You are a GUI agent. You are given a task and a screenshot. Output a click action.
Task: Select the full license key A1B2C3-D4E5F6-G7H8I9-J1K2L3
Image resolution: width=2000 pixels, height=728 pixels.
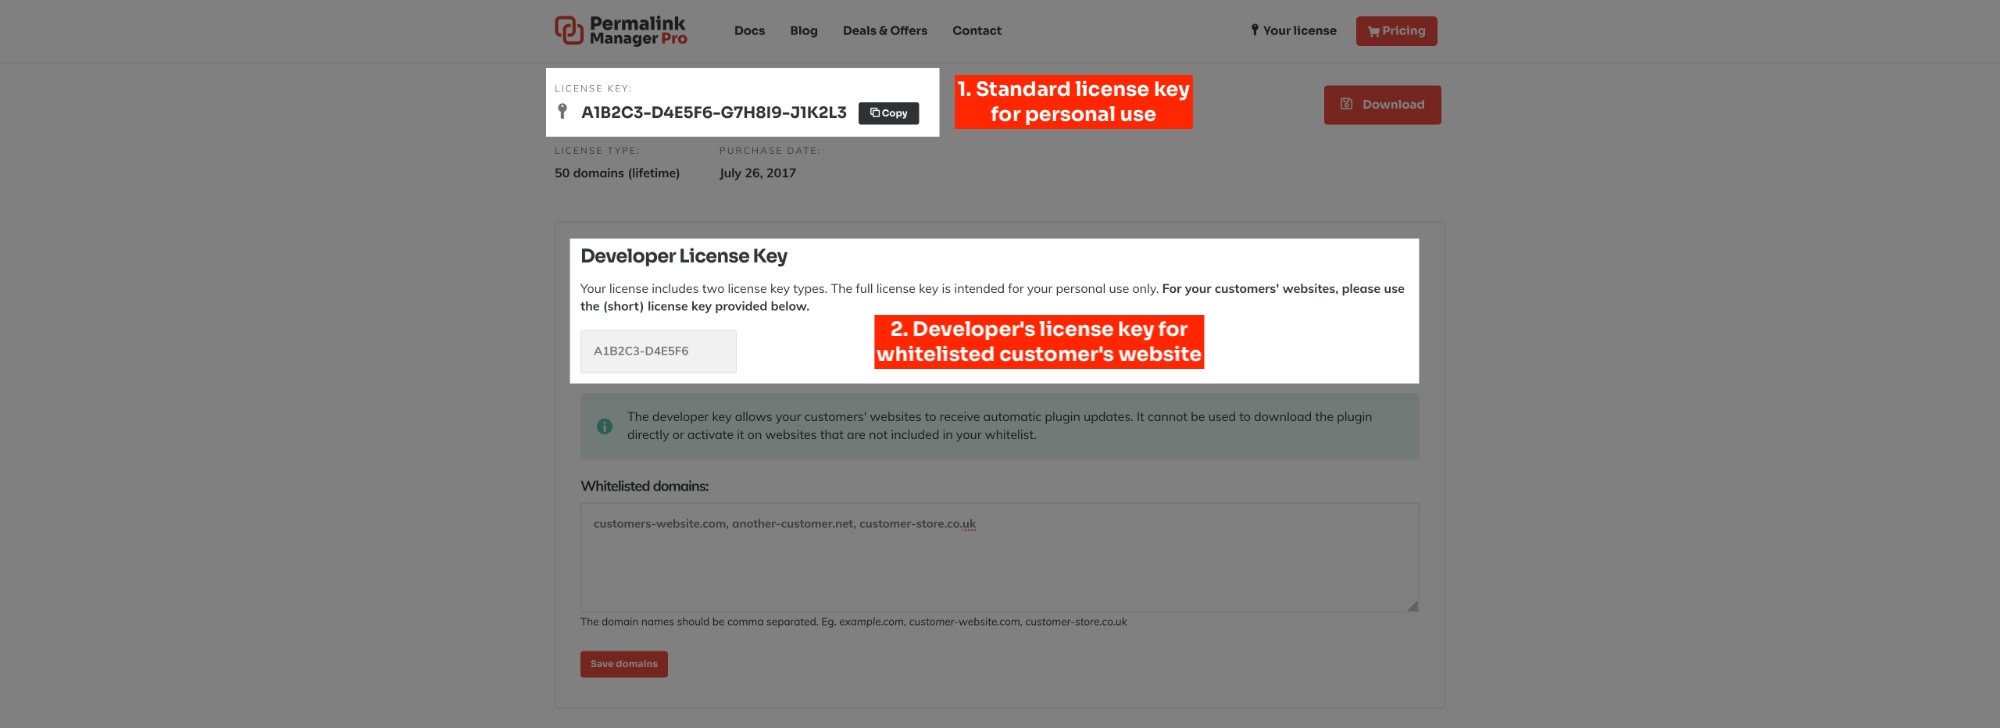pyautogui.click(x=714, y=113)
